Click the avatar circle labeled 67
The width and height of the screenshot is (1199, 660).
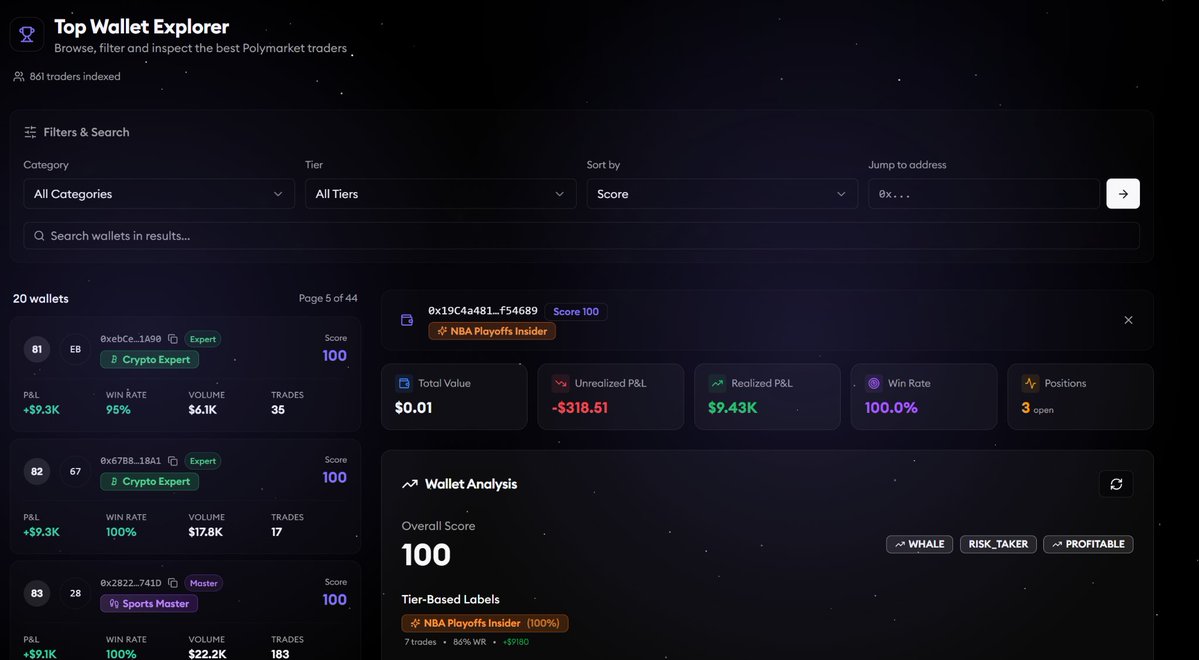[x=75, y=471]
